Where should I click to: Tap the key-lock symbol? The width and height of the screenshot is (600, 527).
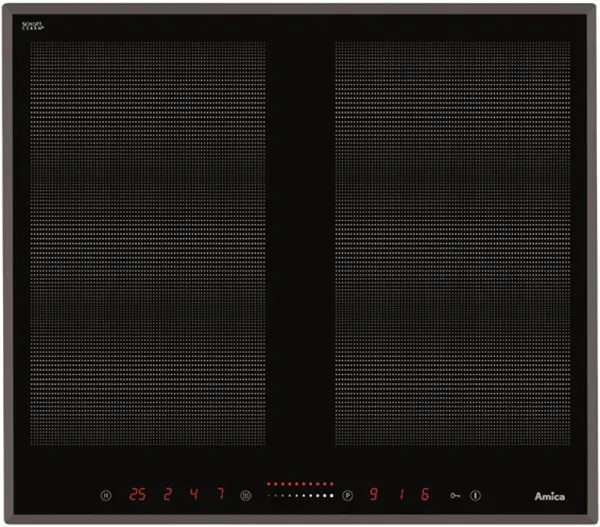point(455,496)
